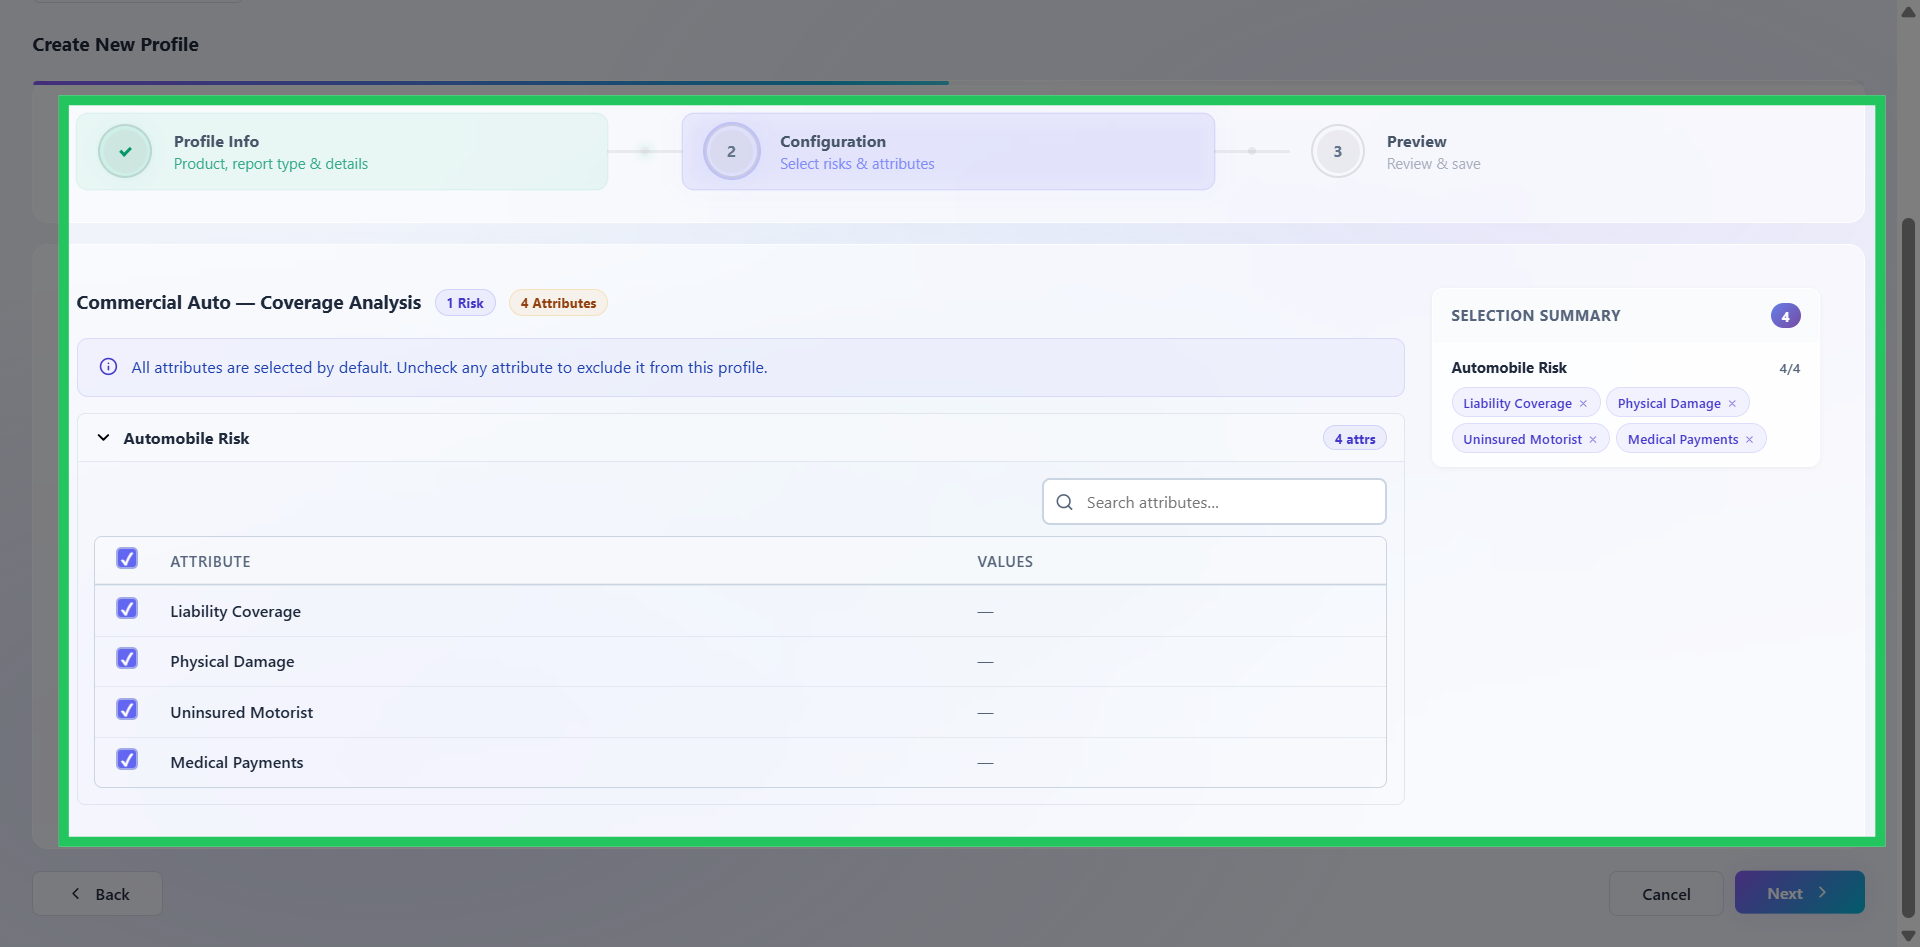Screen dimensions: 1920x947
Task: Click the Liability Coverage row label
Action: point(235,612)
